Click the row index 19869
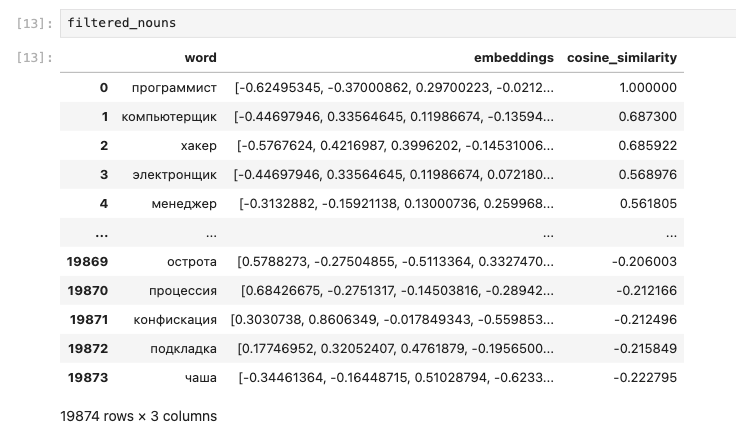This screenshot has width=736, height=435. 88,262
